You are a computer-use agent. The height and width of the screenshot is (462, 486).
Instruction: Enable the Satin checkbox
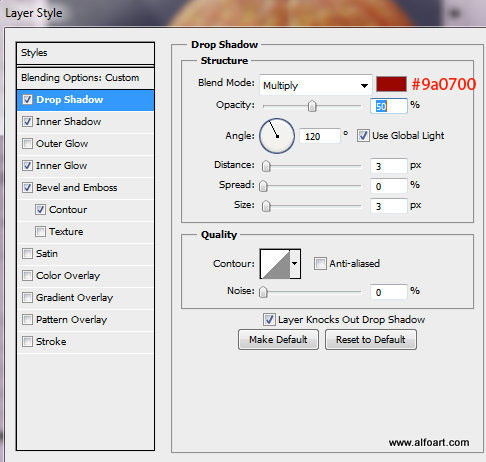27,254
